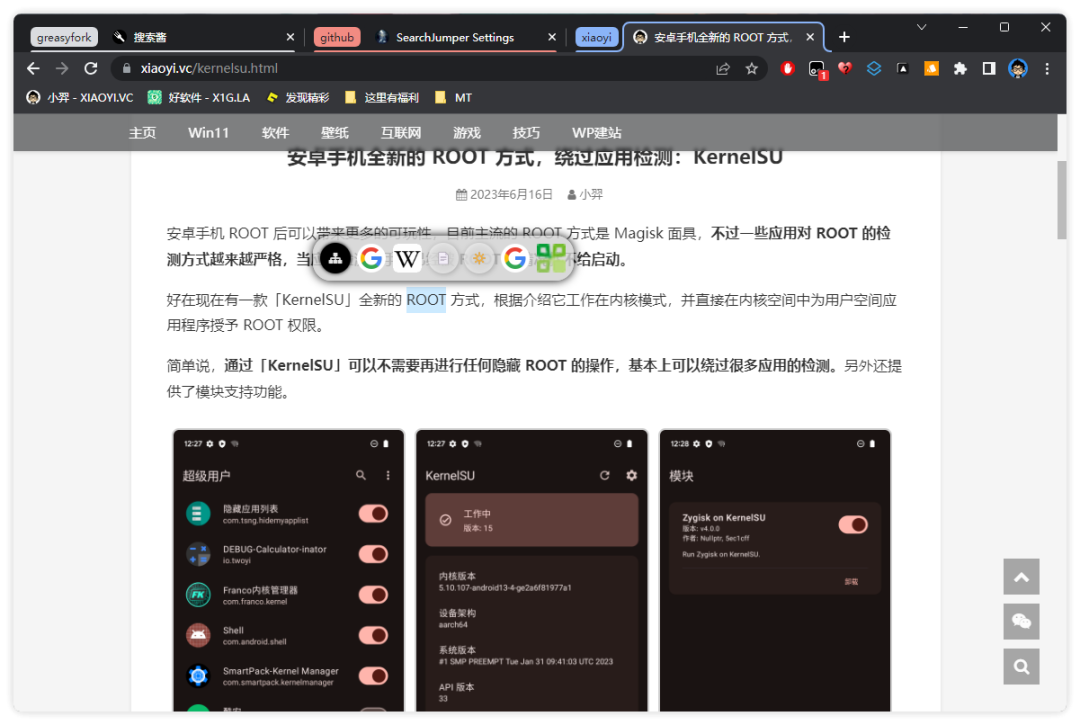The image size is (1080, 725).
Task: Open the Extensions puzzle-piece menu
Action: pyautogui.click(x=960, y=68)
